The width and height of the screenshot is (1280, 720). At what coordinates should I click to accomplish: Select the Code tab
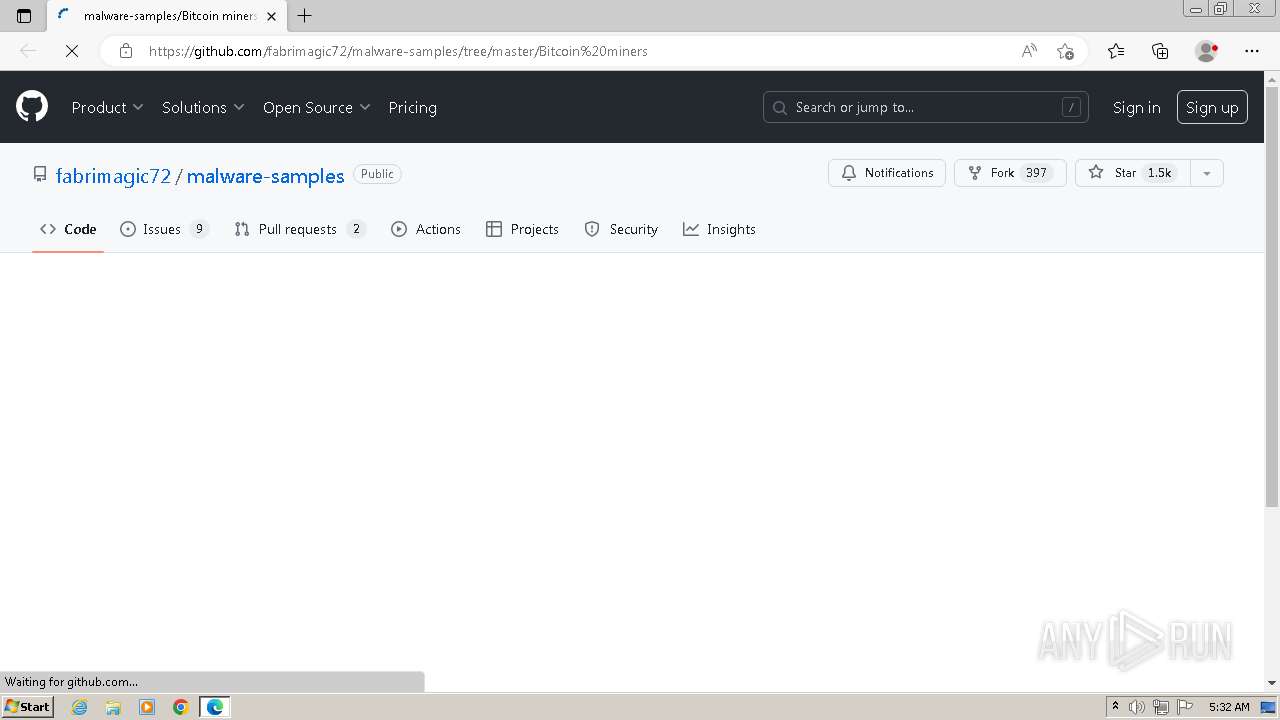tap(68, 229)
